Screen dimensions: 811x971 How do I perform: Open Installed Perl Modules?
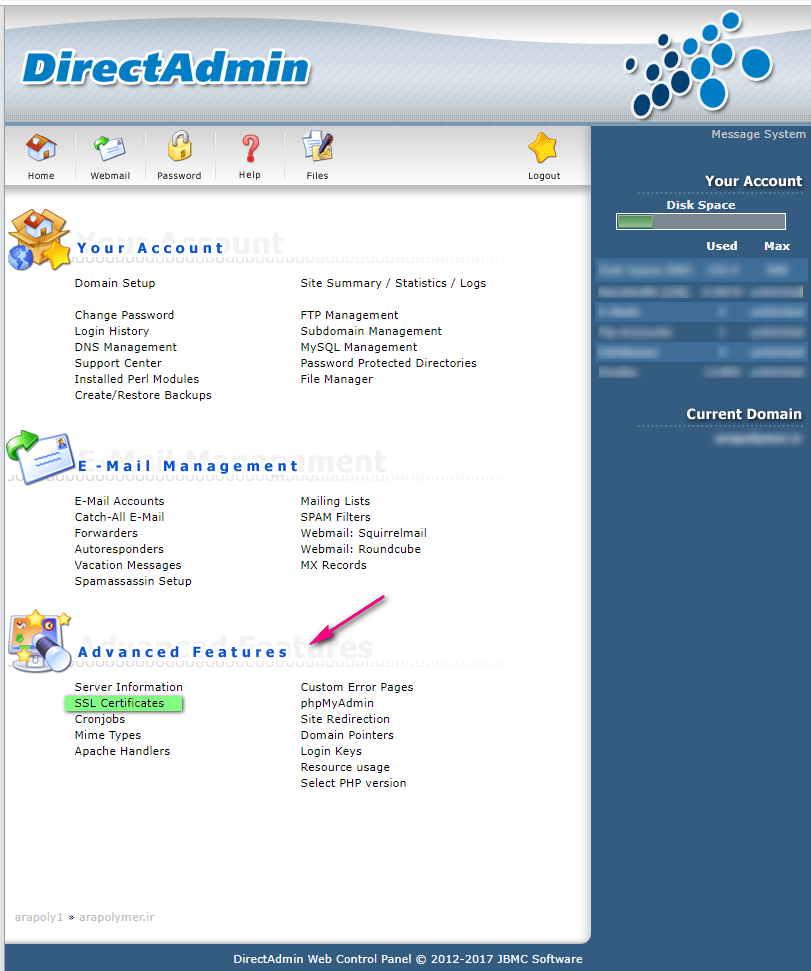pyautogui.click(x=137, y=379)
